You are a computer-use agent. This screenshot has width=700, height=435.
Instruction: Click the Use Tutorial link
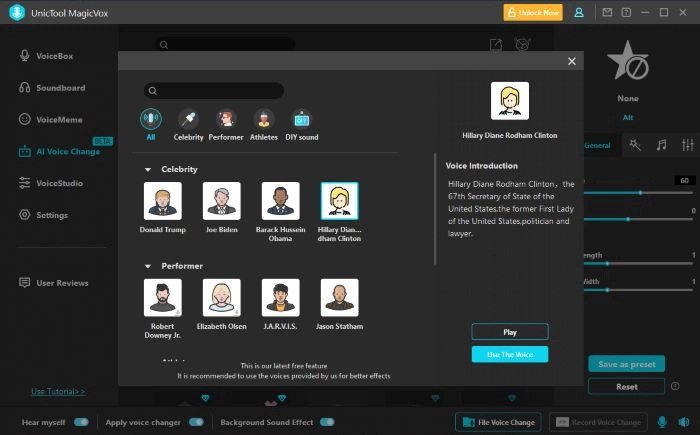point(58,391)
